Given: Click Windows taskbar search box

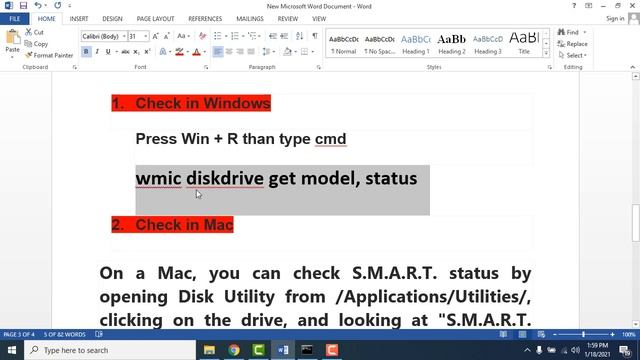Looking at the screenshot, I should tap(110, 350).
